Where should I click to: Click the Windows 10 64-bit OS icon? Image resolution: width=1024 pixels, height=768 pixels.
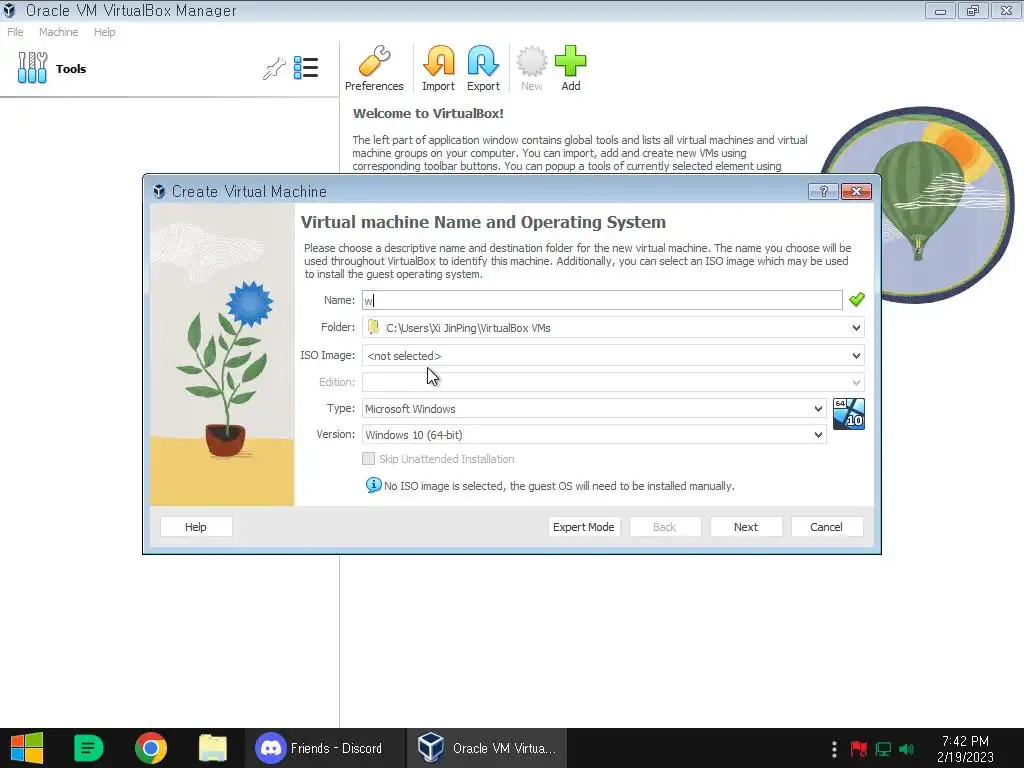point(848,414)
